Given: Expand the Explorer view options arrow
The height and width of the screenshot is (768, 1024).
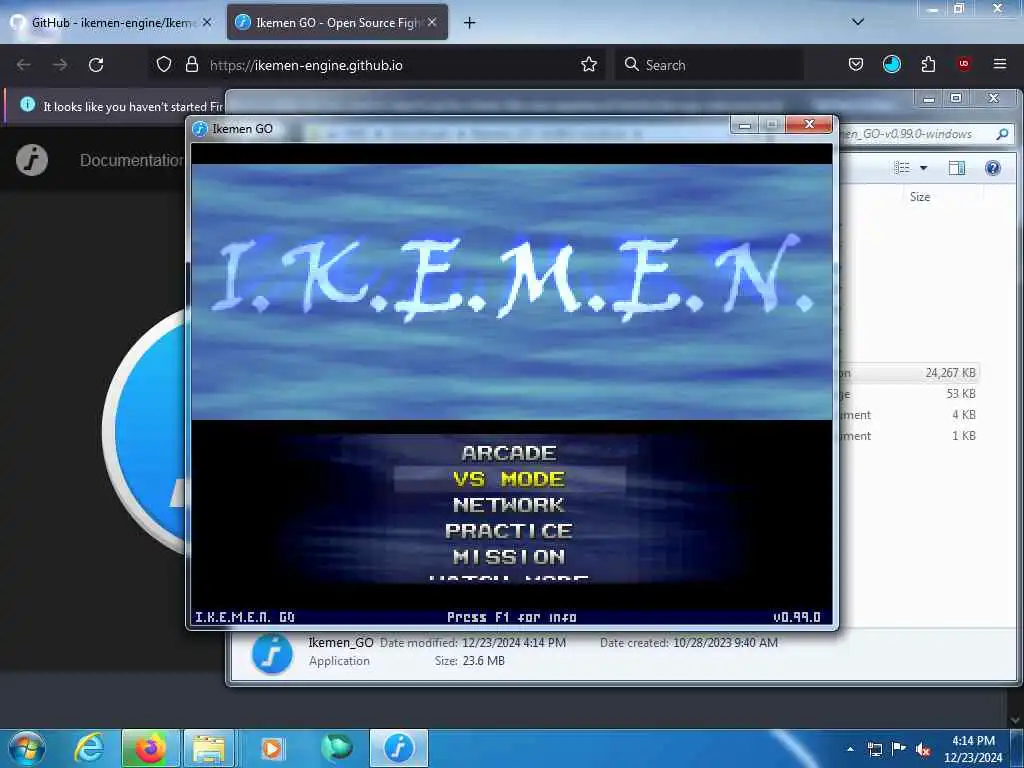Looking at the screenshot, I should click(x=923, y=168).
